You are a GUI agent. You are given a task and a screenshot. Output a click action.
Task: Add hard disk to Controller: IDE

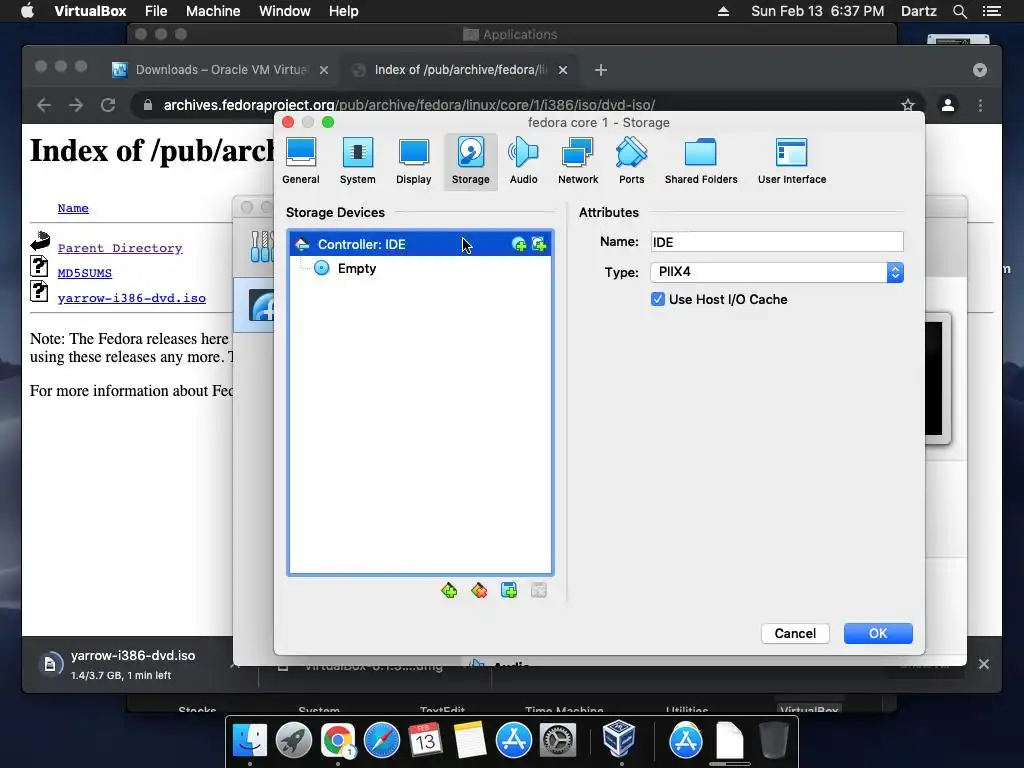click(539, 244)
